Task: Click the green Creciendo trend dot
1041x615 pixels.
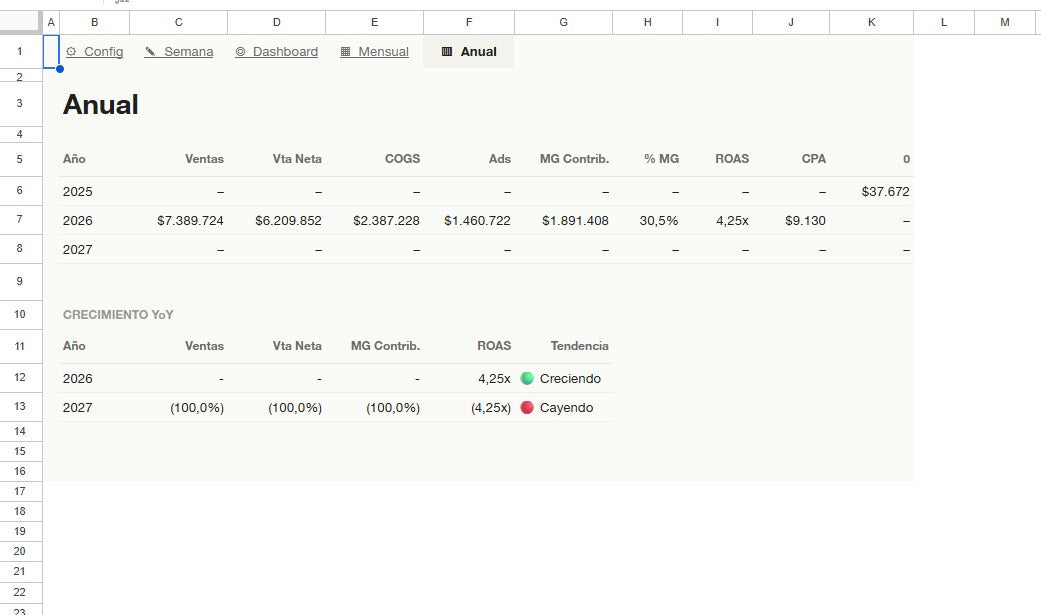Action: click(x=527, y=379)
